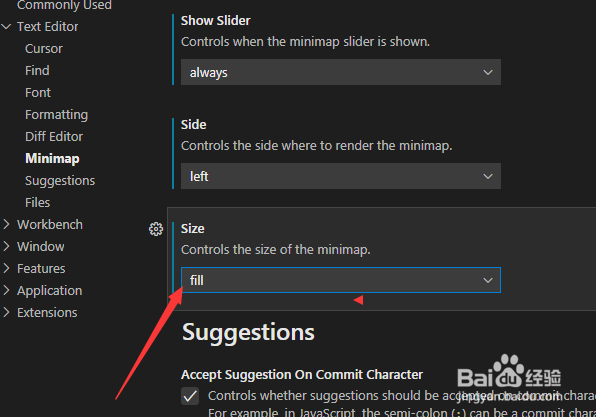Select Diff Editor in sidebar
Viewport: 596px width, 417px height.
point(54,137)
